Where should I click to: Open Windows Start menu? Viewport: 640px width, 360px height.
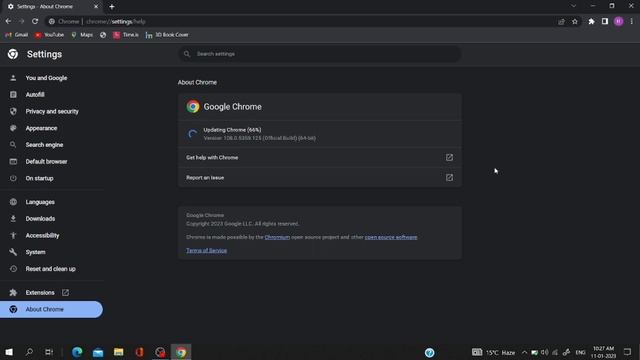click(9, 352)
